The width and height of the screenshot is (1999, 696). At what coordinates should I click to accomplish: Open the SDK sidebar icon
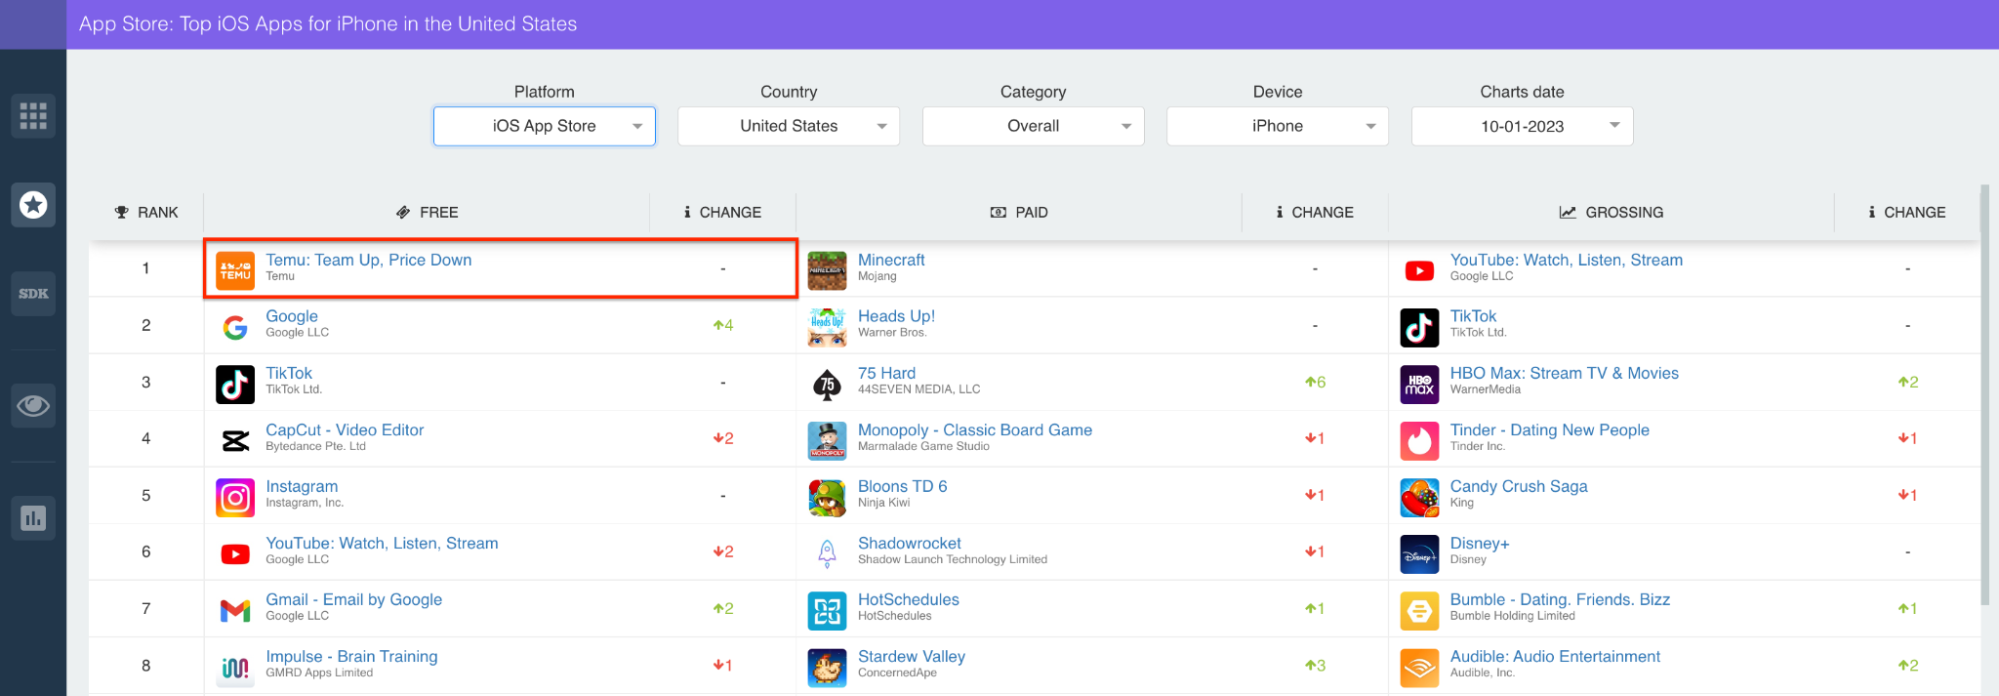33,293
